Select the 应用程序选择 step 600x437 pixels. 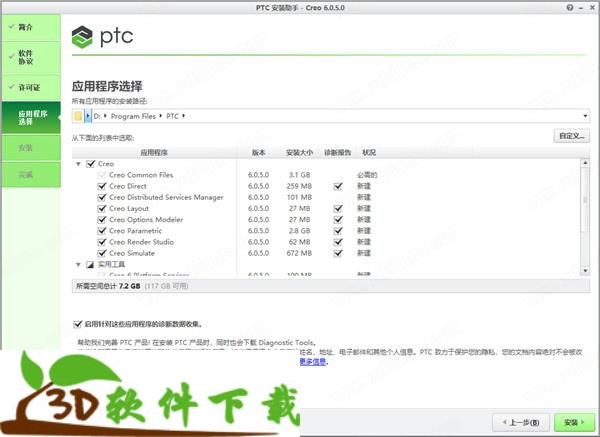[x=31, y=117]
